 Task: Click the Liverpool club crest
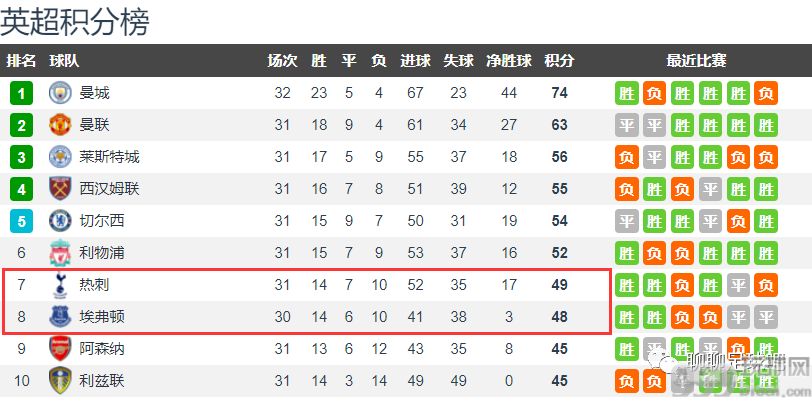pyautogui.click(x=60, y=253)
